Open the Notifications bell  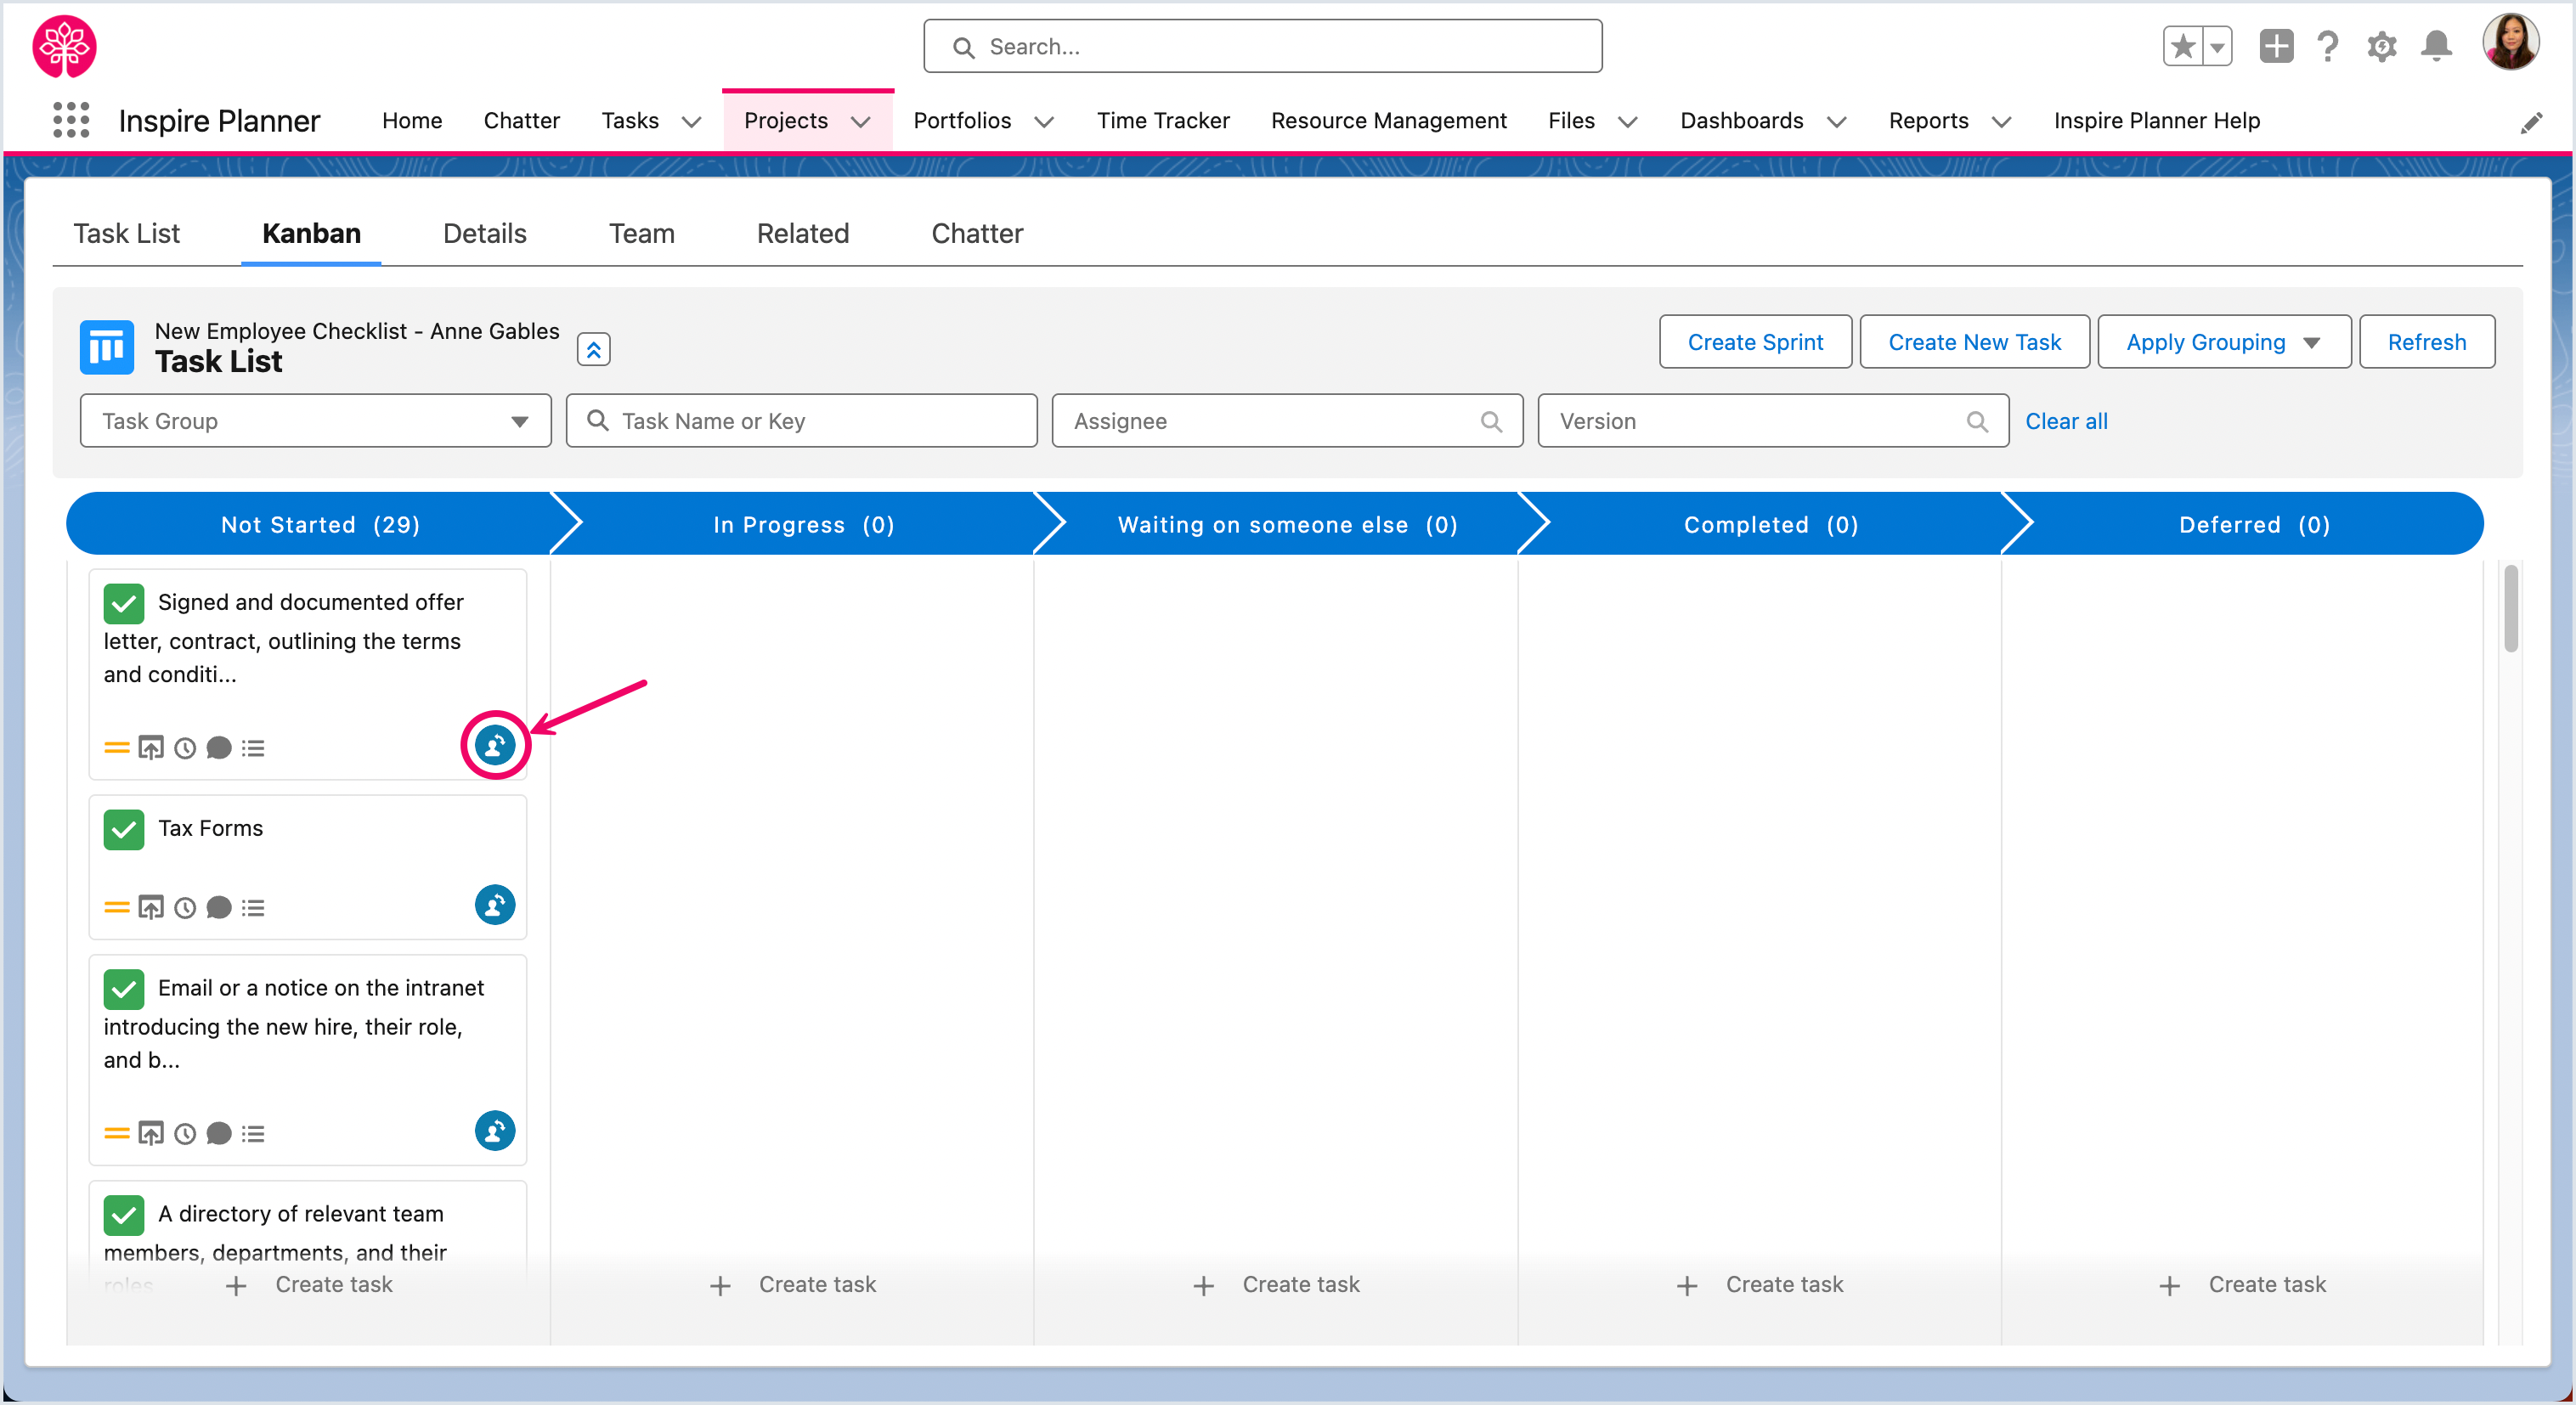click(x=2437, y=46)
